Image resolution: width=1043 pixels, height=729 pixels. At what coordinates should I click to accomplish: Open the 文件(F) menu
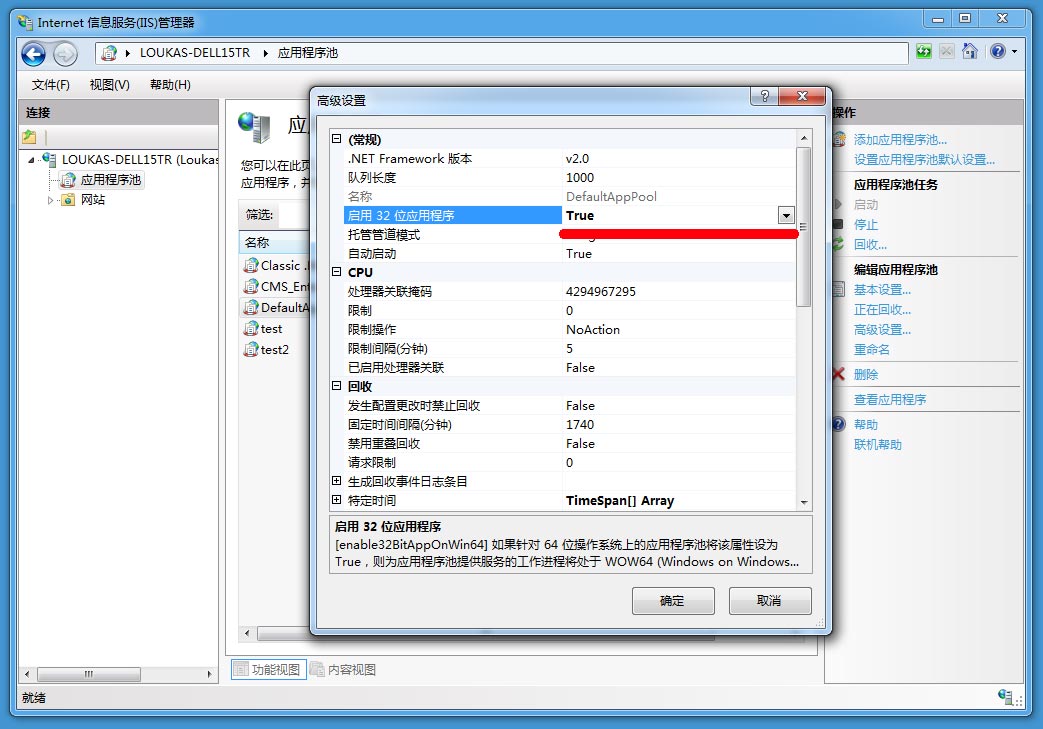click(x=51, y=84)
